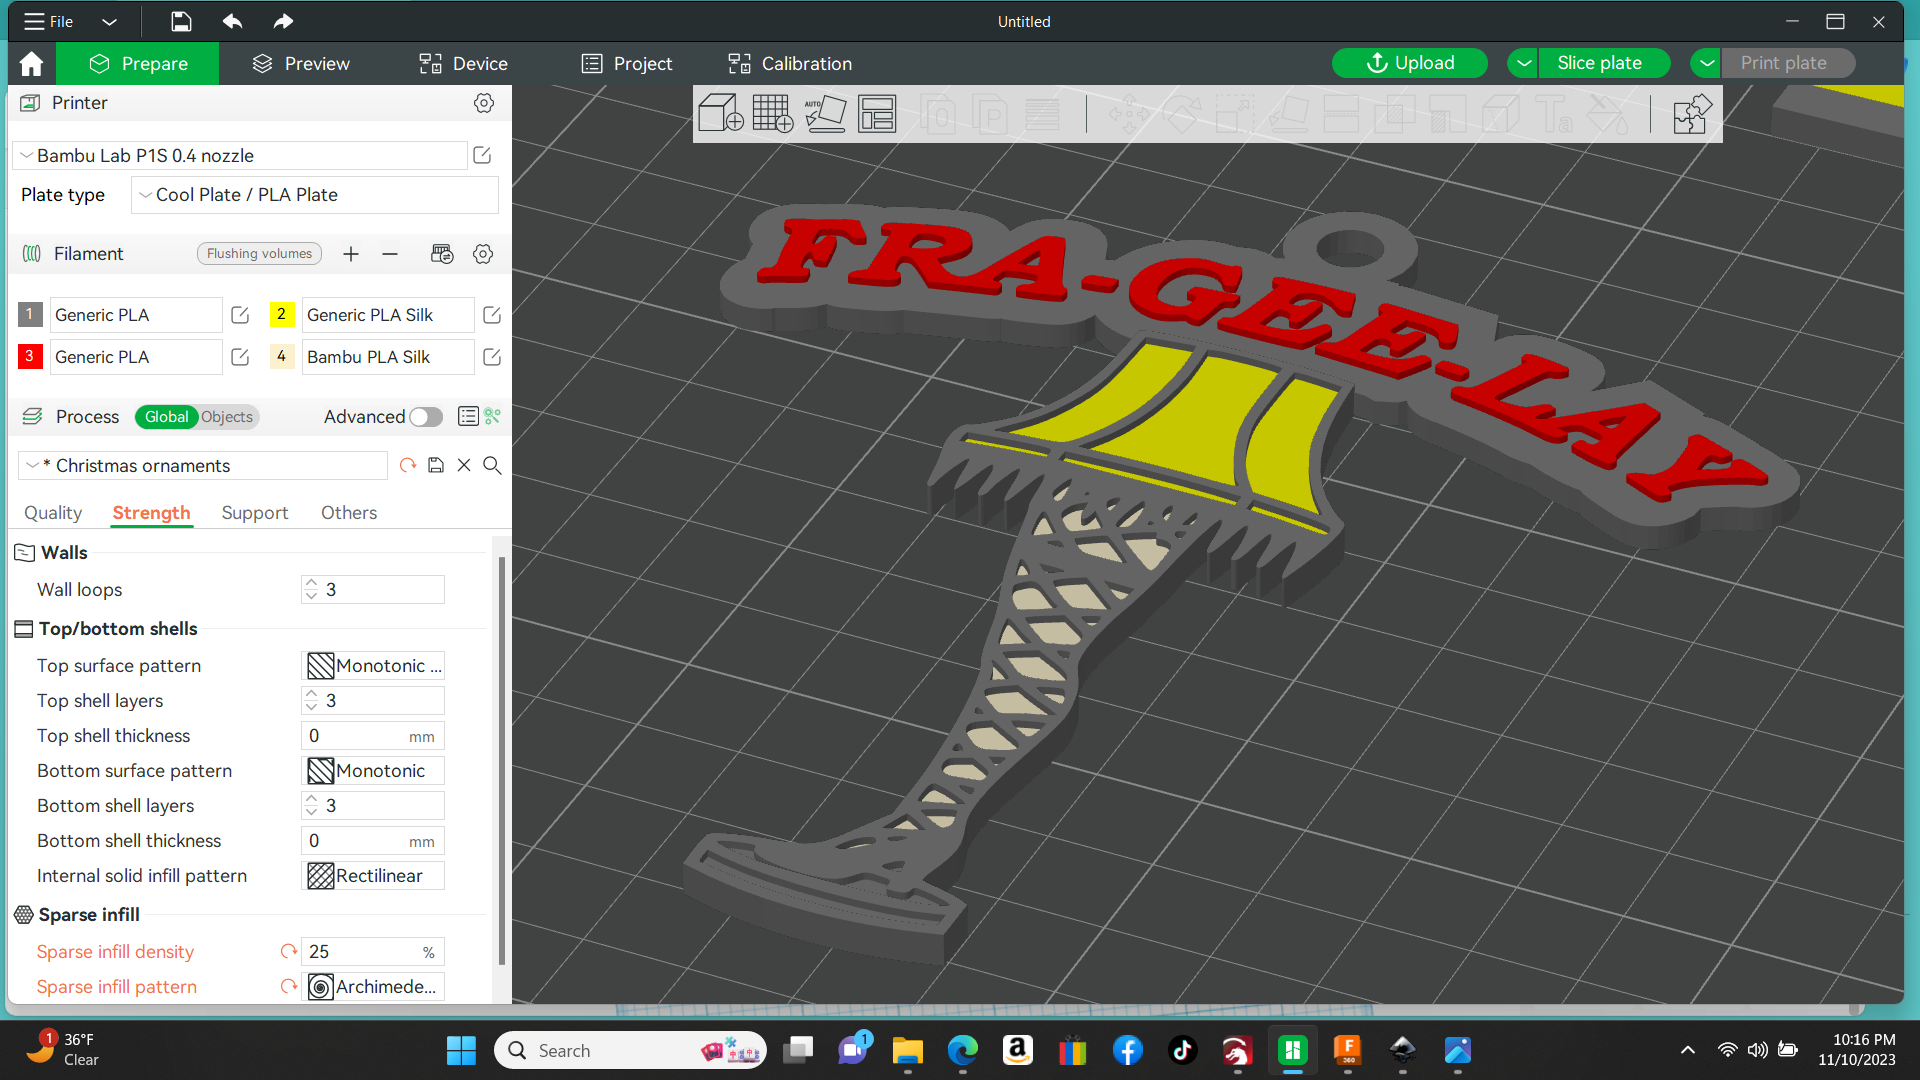Open Filament settings gear
1920x1080 pixels.
point(483,254)
